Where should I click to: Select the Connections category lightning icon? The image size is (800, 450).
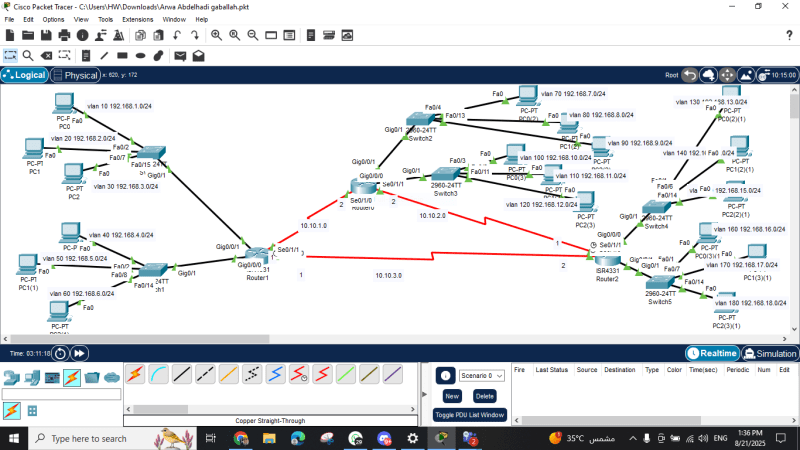tap(72, 378)
